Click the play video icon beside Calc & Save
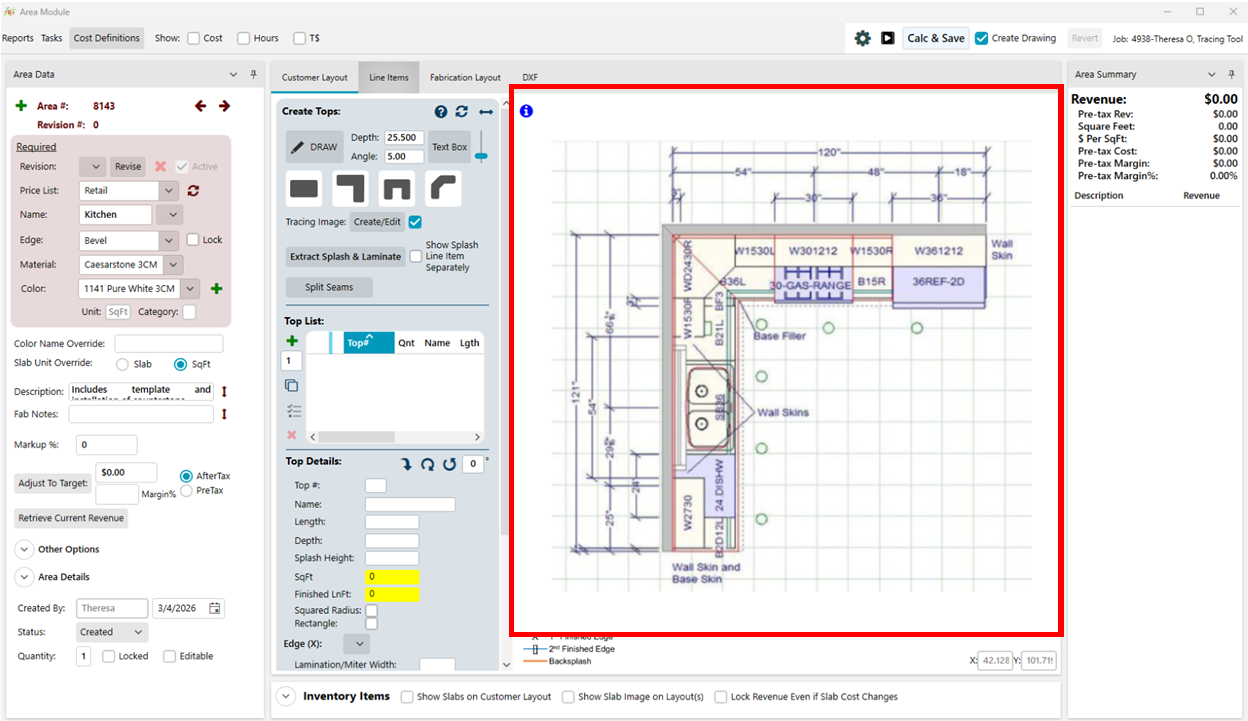Screen dimensions: 1248x721 tap(888, 38)
